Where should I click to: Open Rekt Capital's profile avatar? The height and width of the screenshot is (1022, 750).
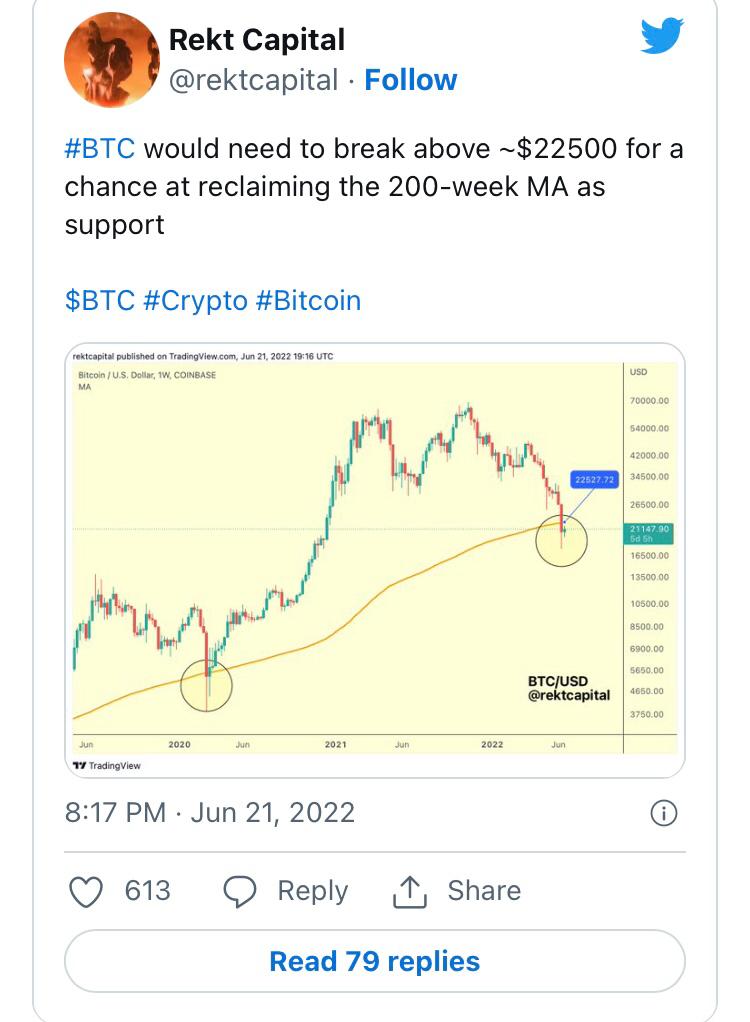(x=111, y=60)
